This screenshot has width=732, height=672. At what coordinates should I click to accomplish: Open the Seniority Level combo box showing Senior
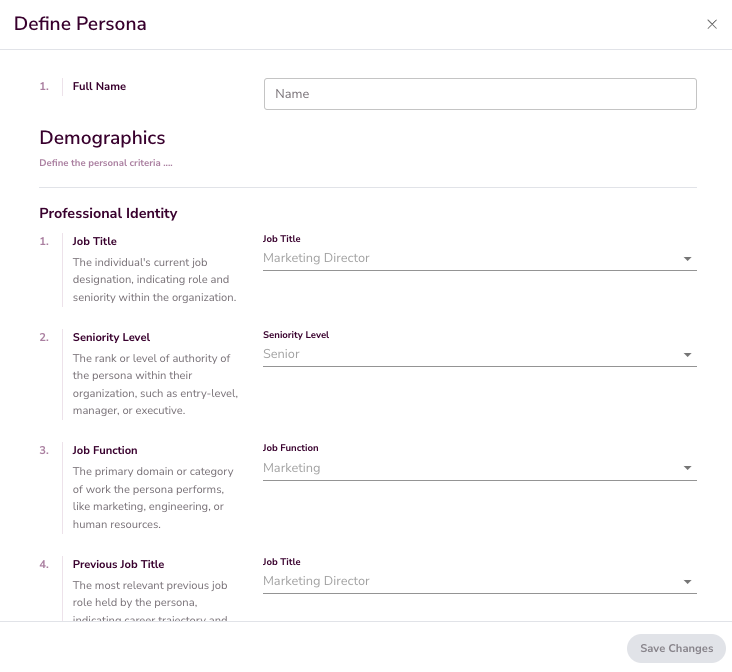[470, 354]
